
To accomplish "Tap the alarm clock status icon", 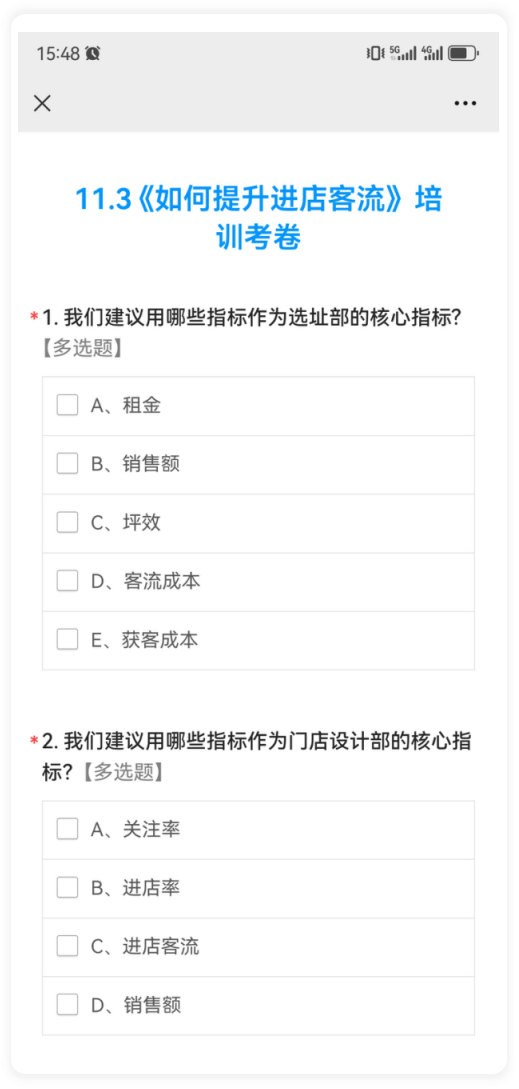I will coord(92,53).
